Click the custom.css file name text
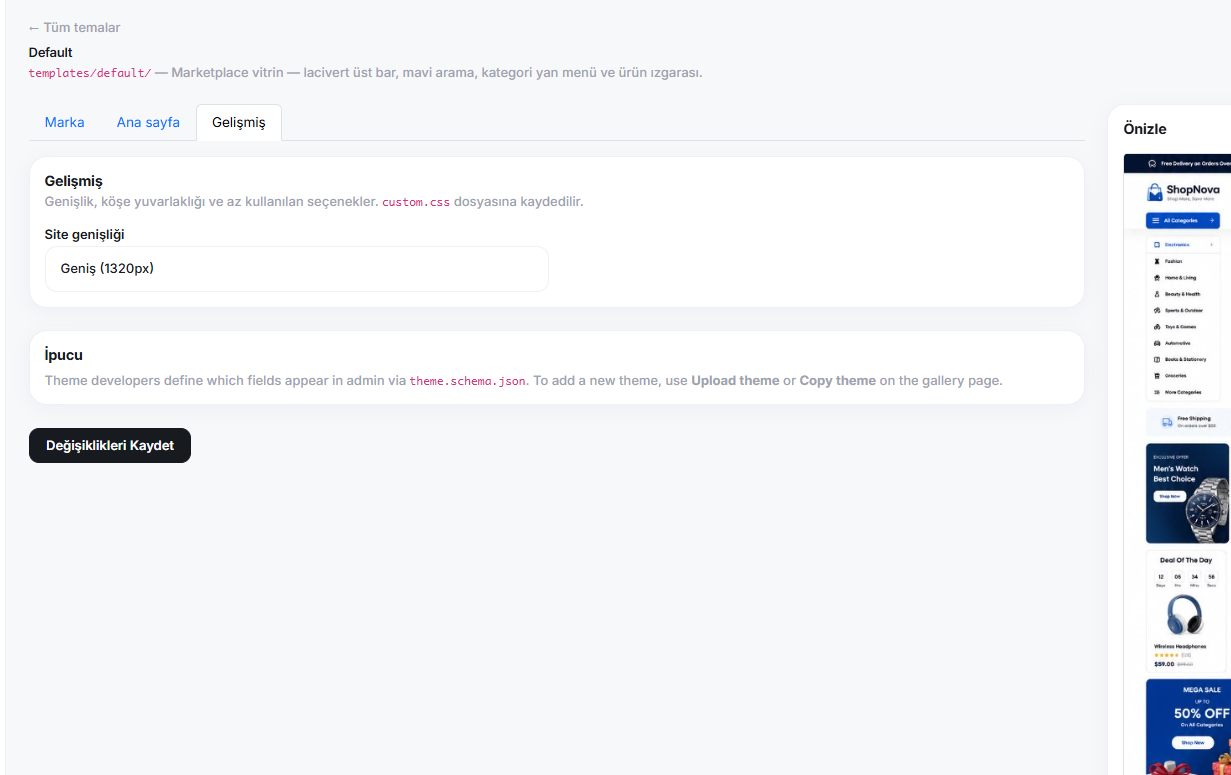Viewport: 1231px width, 775px height. 416,202
